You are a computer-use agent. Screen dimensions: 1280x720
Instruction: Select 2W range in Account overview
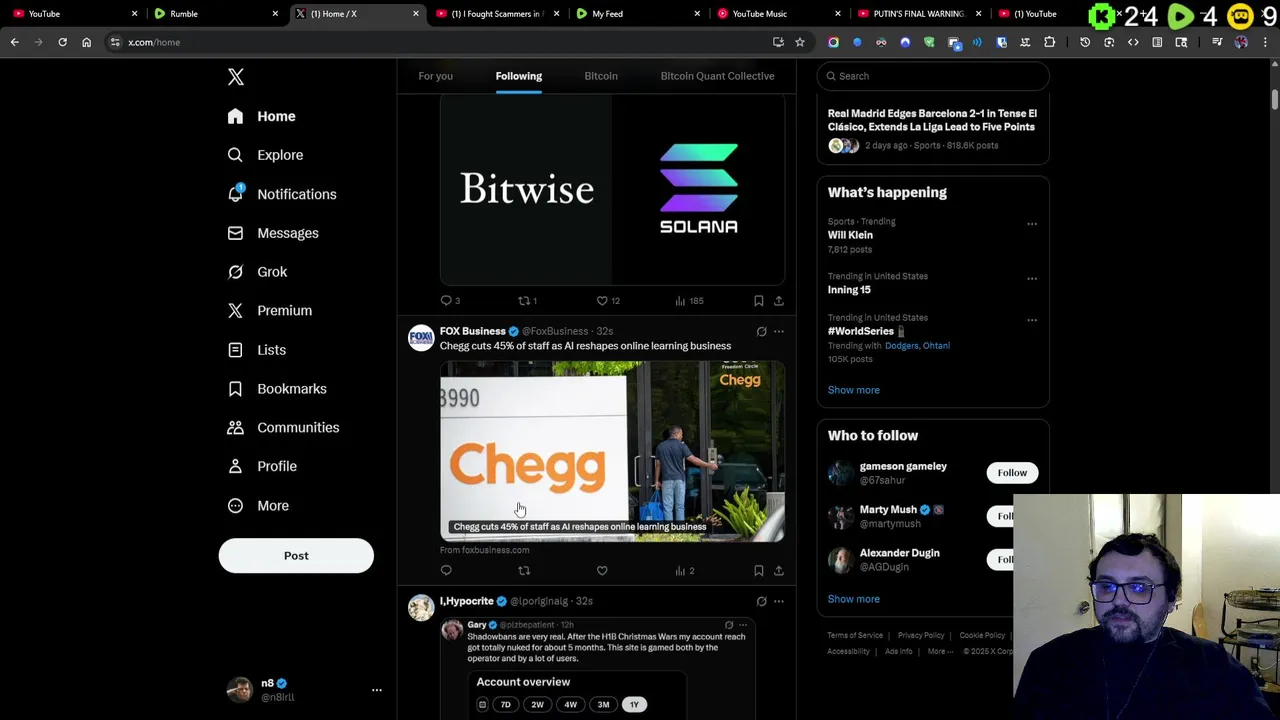tap(537, 705)
